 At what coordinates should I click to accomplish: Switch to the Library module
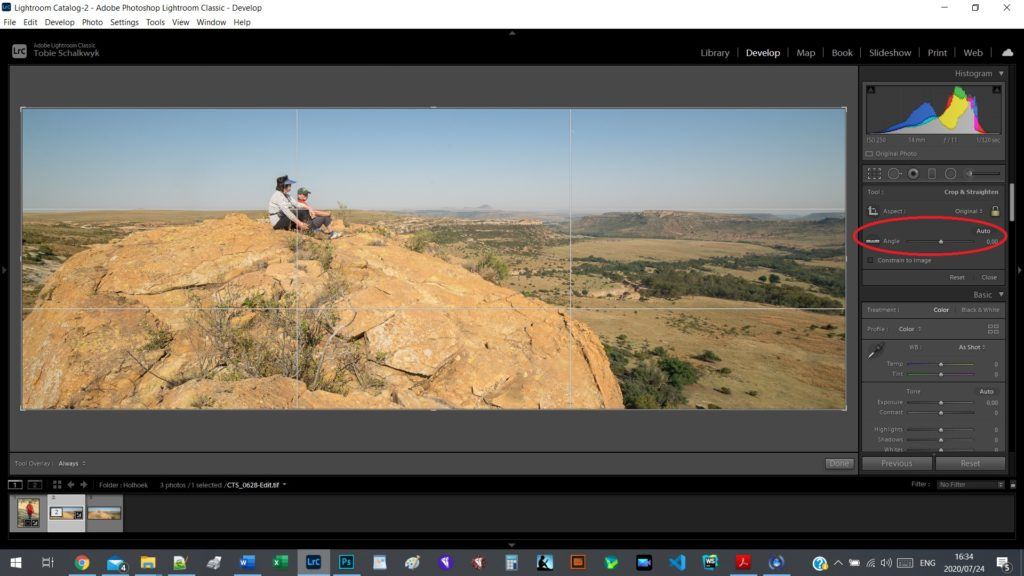tap(715, 53)
